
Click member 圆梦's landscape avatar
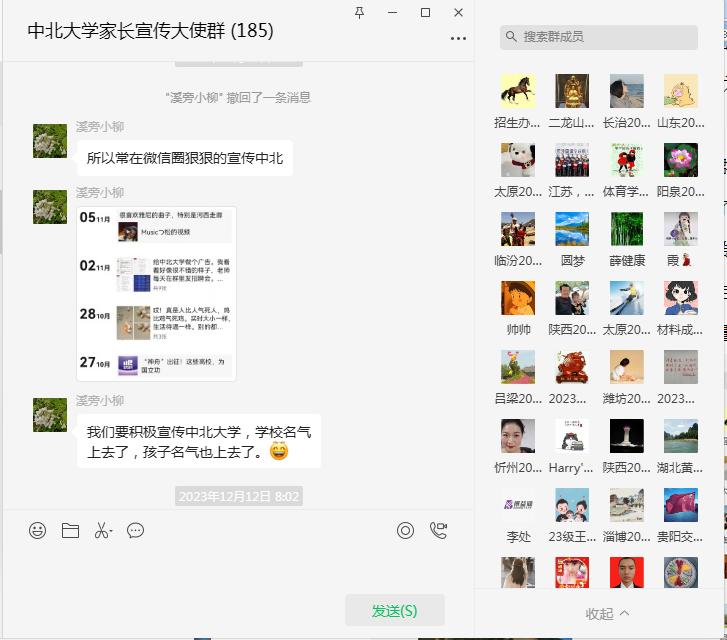point(572,229)
